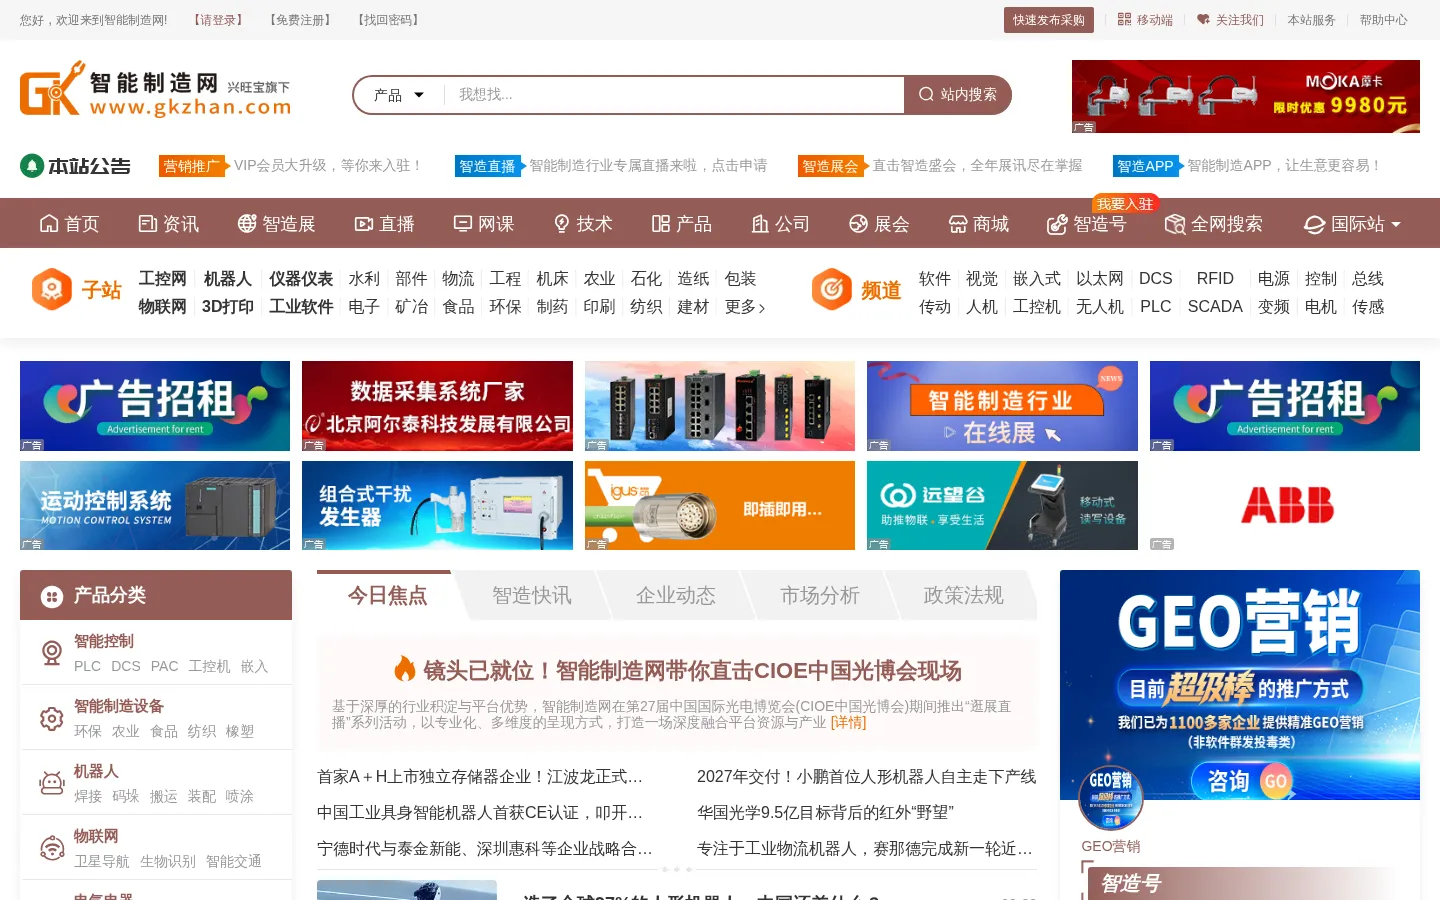
Task: Click the 商城 shop icon in nav
Action: 958,224
